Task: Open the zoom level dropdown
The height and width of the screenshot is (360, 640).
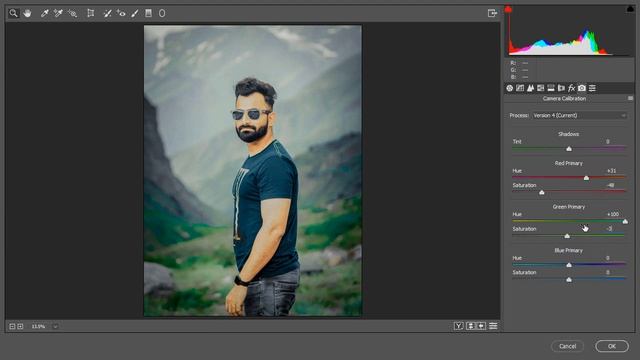Action: 56,327
